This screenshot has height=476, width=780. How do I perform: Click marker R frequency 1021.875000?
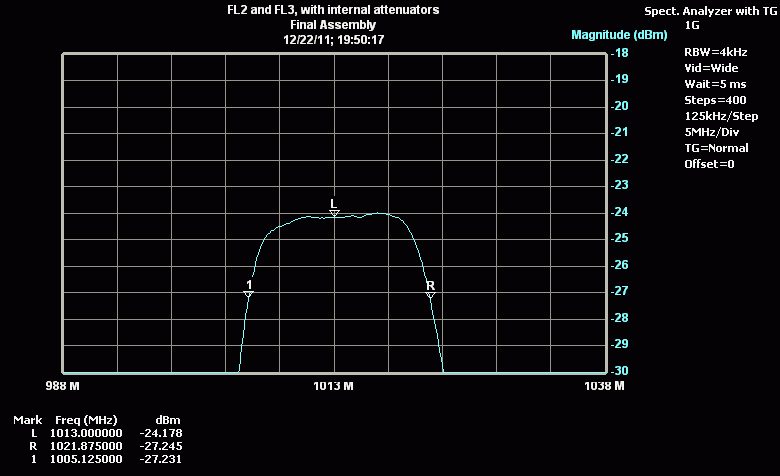(86, 446)
